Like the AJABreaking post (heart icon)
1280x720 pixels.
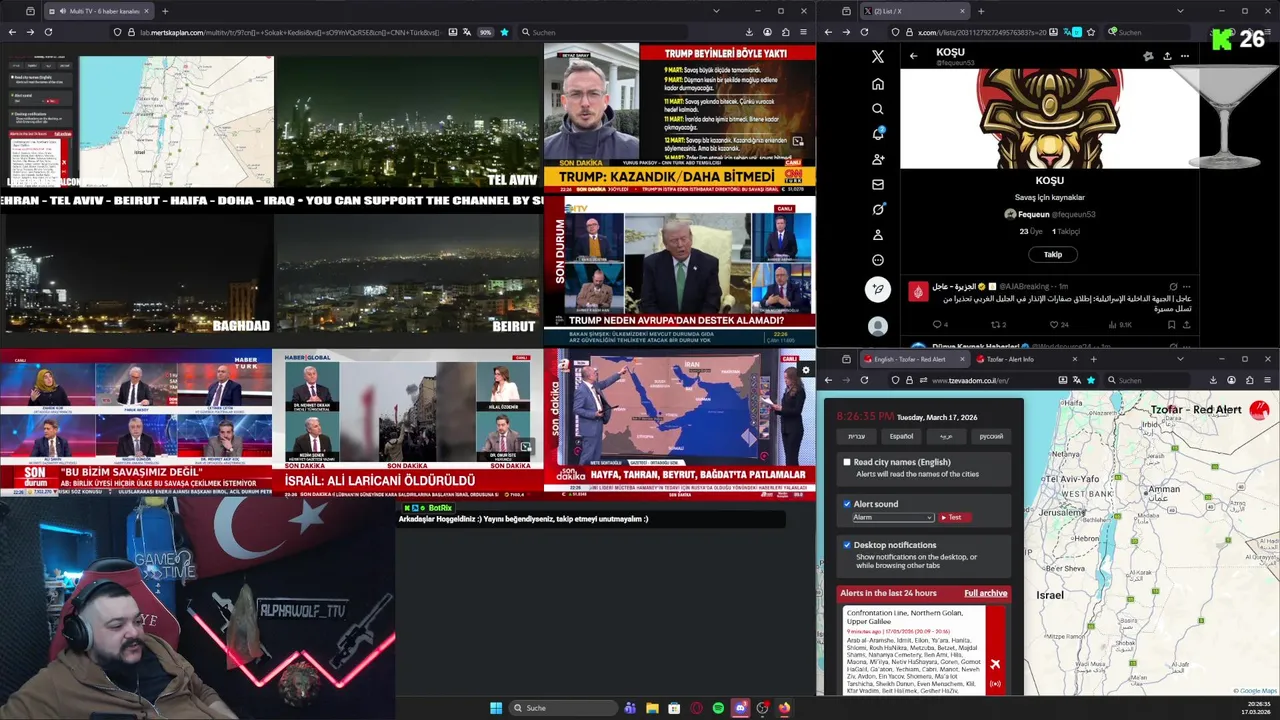pos(1054,324)
